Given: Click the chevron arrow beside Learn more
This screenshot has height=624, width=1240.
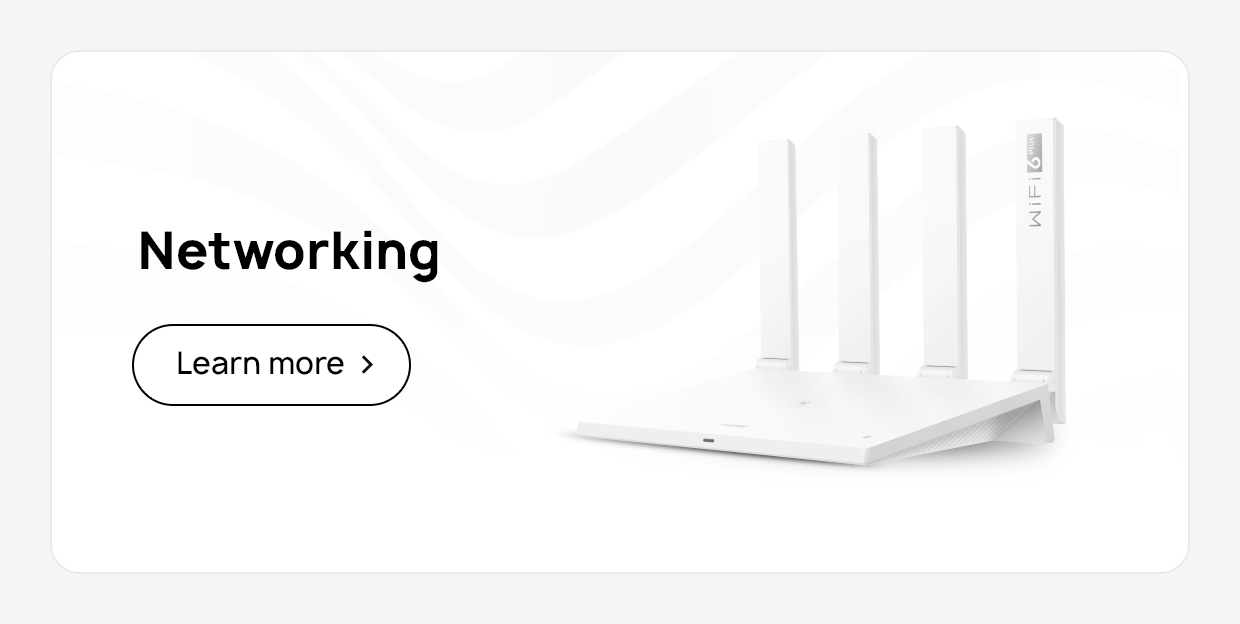Looking at the screenshot, I should pos(367,364).
